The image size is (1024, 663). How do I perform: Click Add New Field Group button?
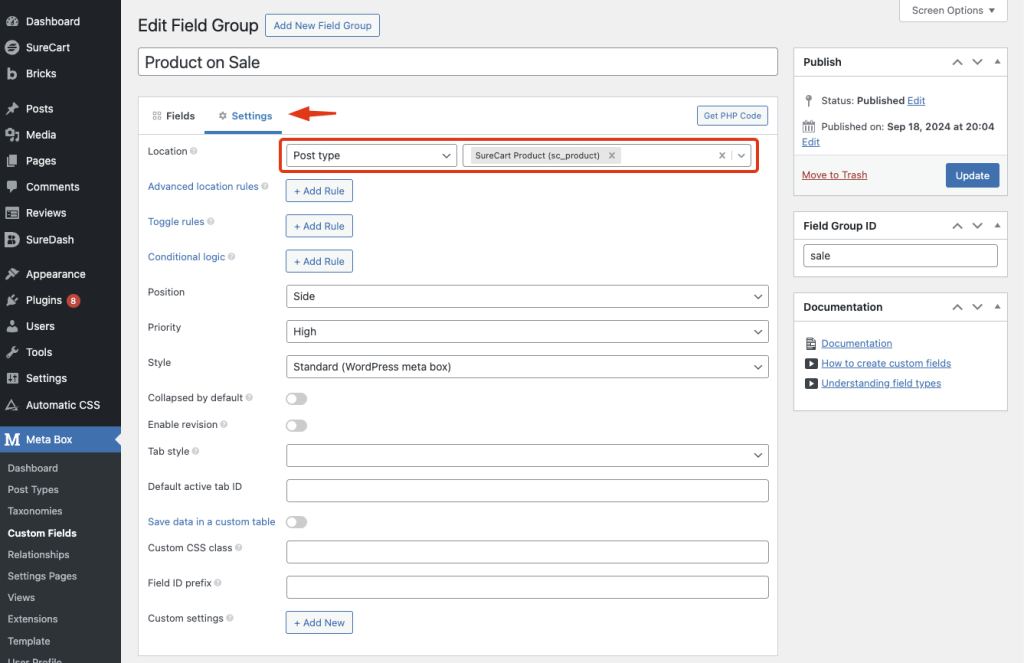click(323, 25)
